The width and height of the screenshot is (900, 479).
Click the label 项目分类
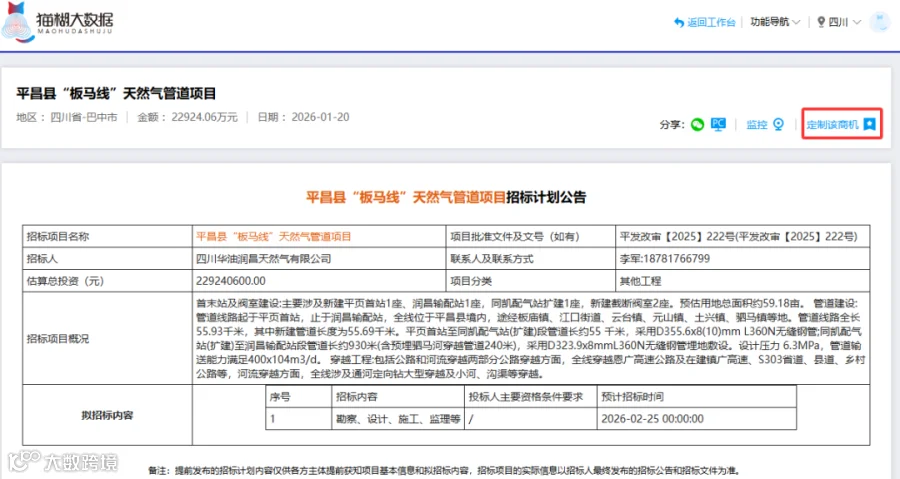click(x=471, y=281)
